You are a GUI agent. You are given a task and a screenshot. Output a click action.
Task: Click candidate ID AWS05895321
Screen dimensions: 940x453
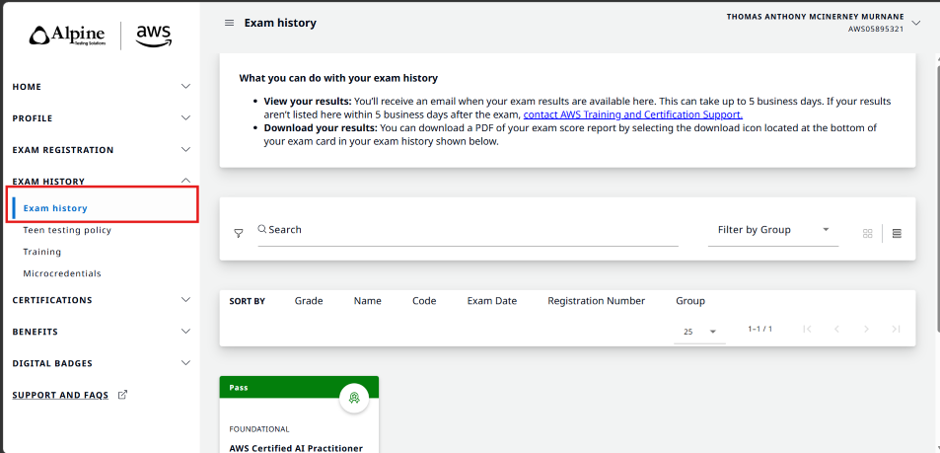pos(876,29)
